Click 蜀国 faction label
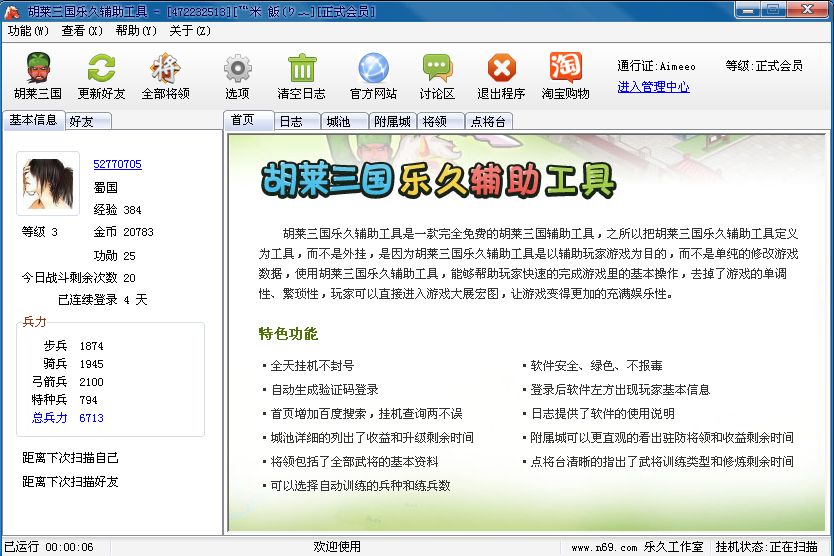The height and width of the screenshot is (556, 834). pyautogui.click(x=105, y=187)
